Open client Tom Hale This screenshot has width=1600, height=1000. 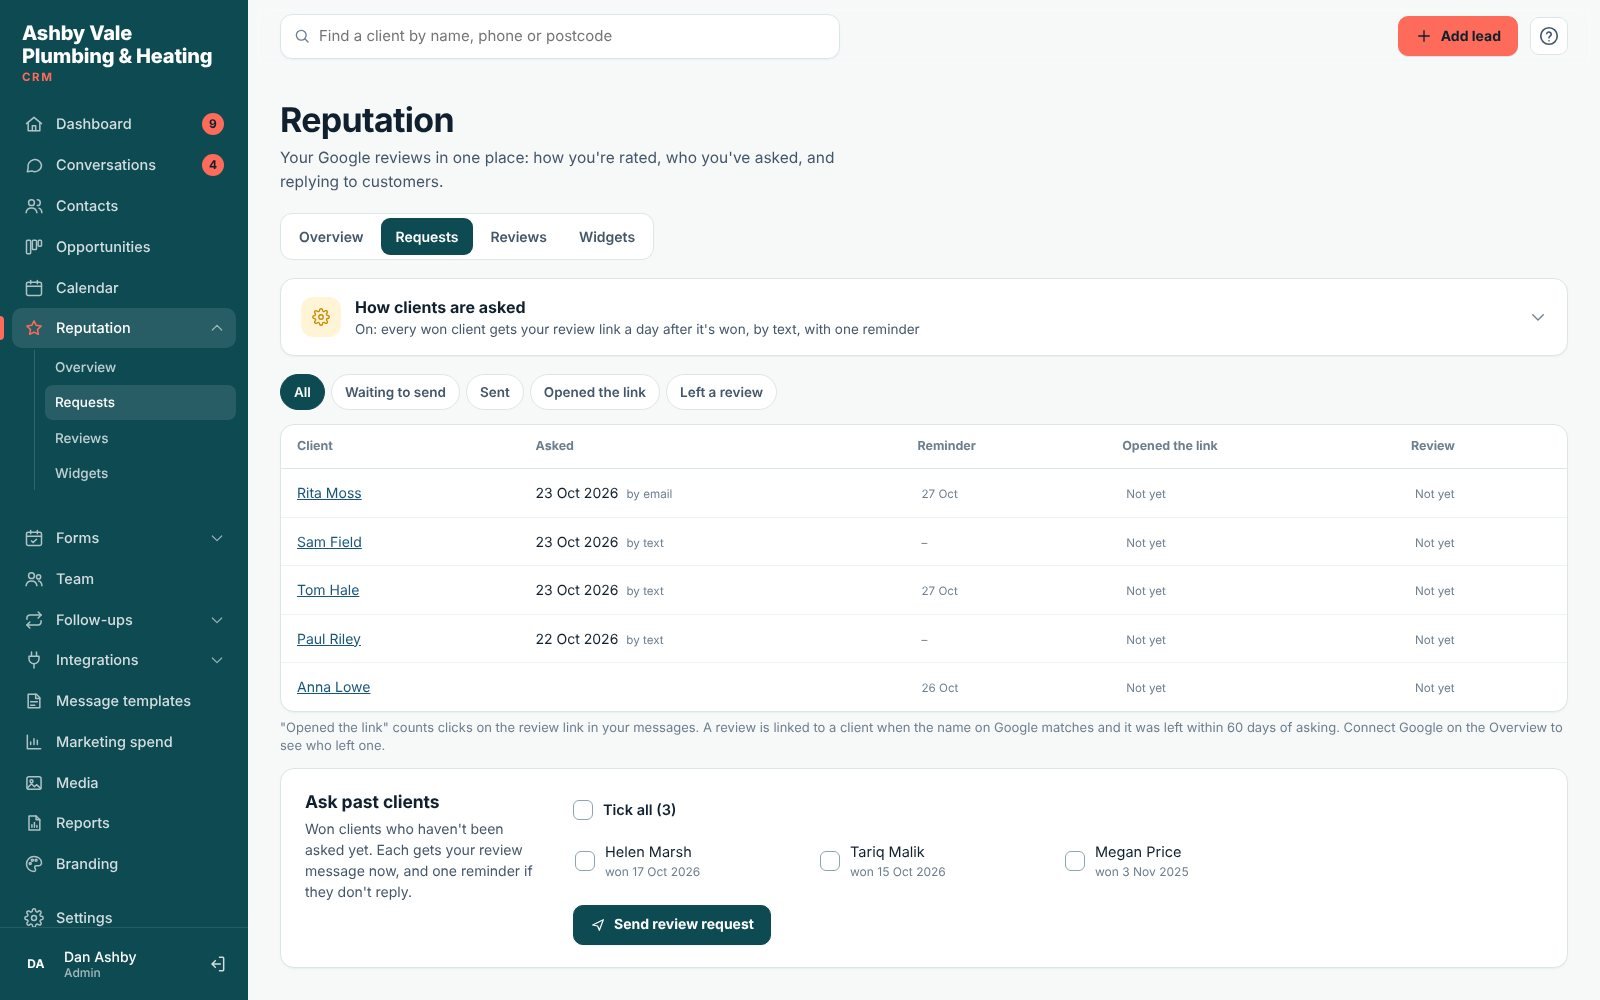328,590
